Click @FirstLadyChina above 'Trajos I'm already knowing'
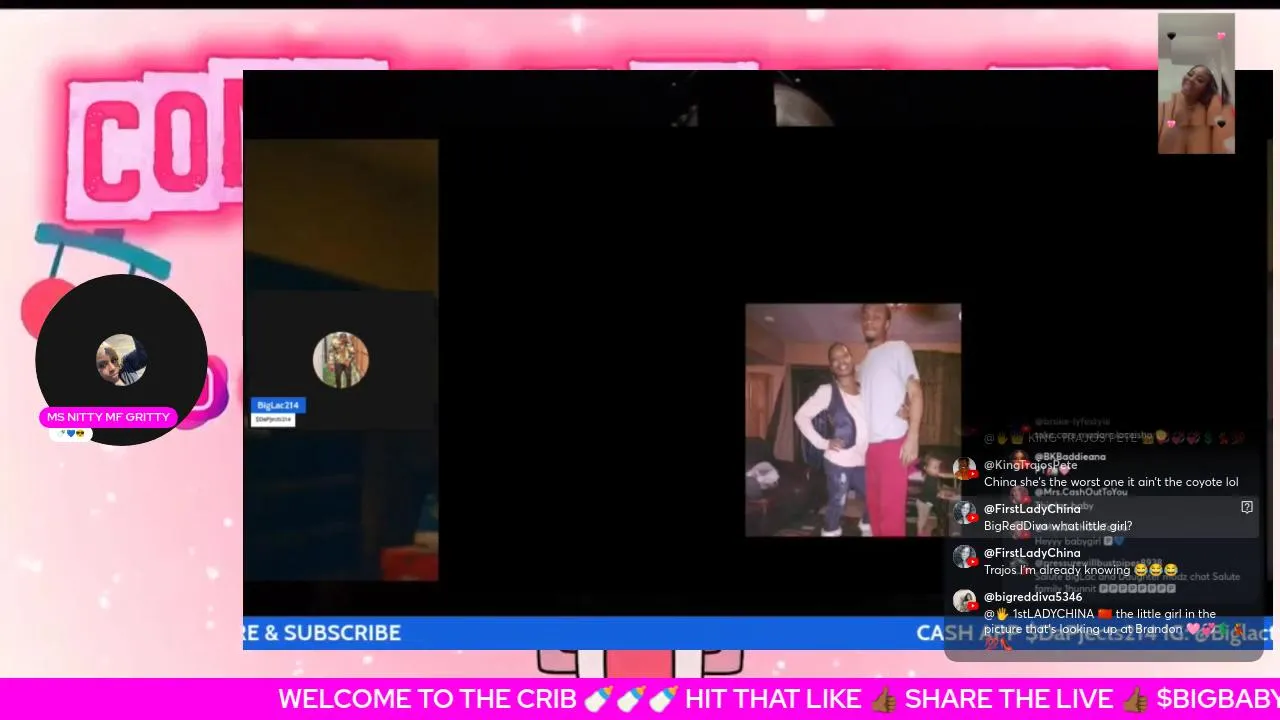The width and height of the screenshot is (1280, 720). coord(1032,553)
